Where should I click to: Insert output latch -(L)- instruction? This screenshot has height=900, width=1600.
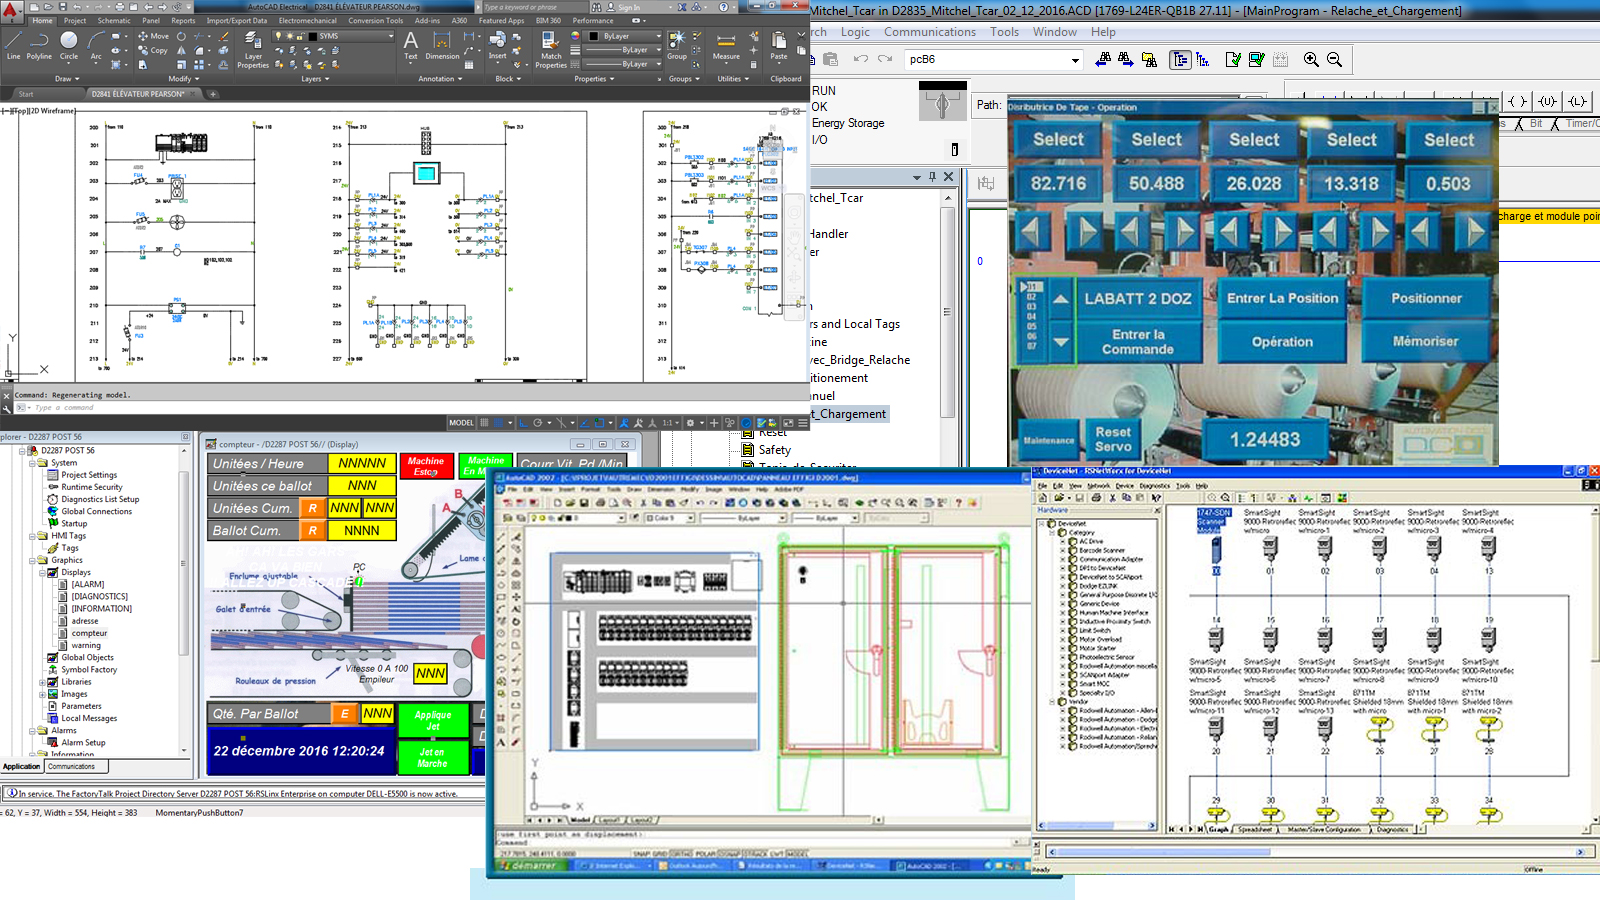pyautogui.click(x=1577, y=101)
